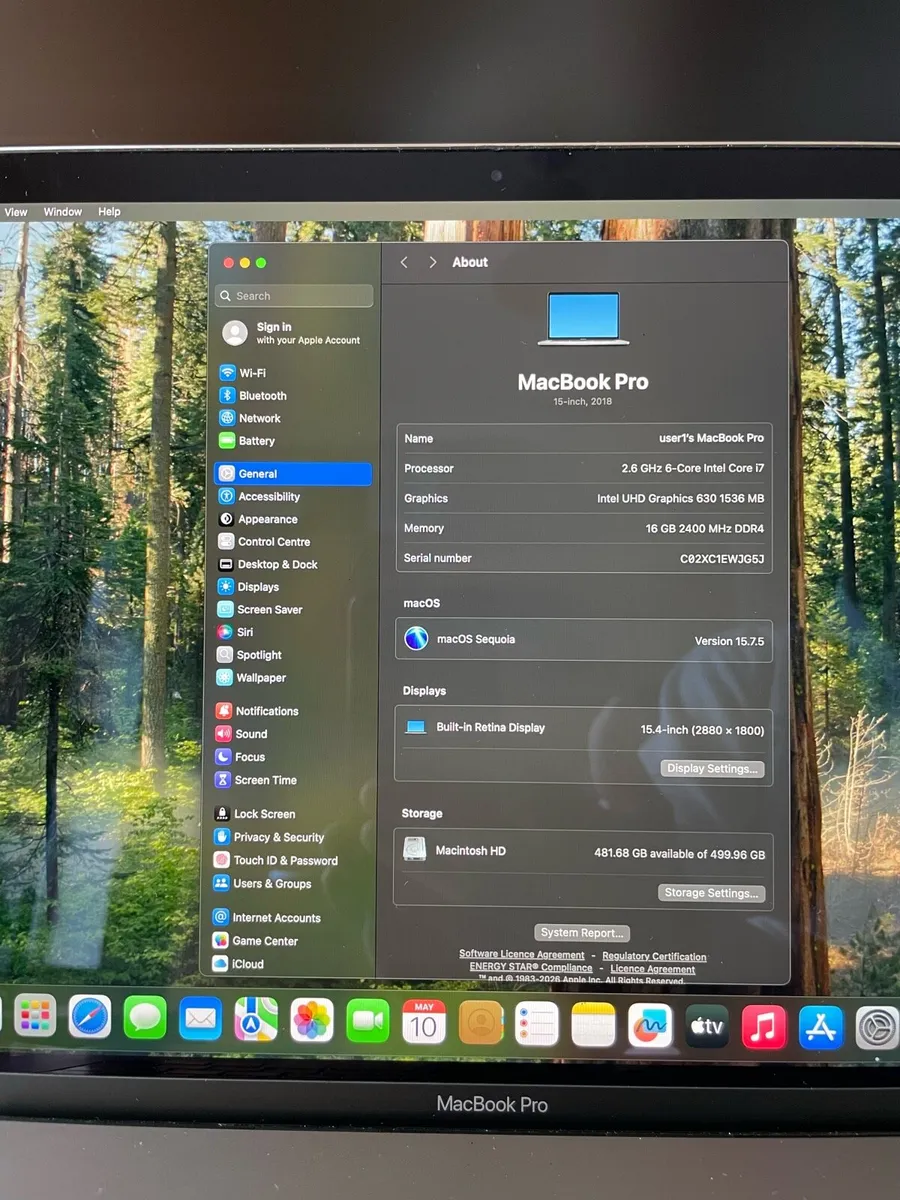The height and width of the screenshot is (1200, 900).
Task: Click the Built-in Retina Display row
Action: [x=584, y=729]
